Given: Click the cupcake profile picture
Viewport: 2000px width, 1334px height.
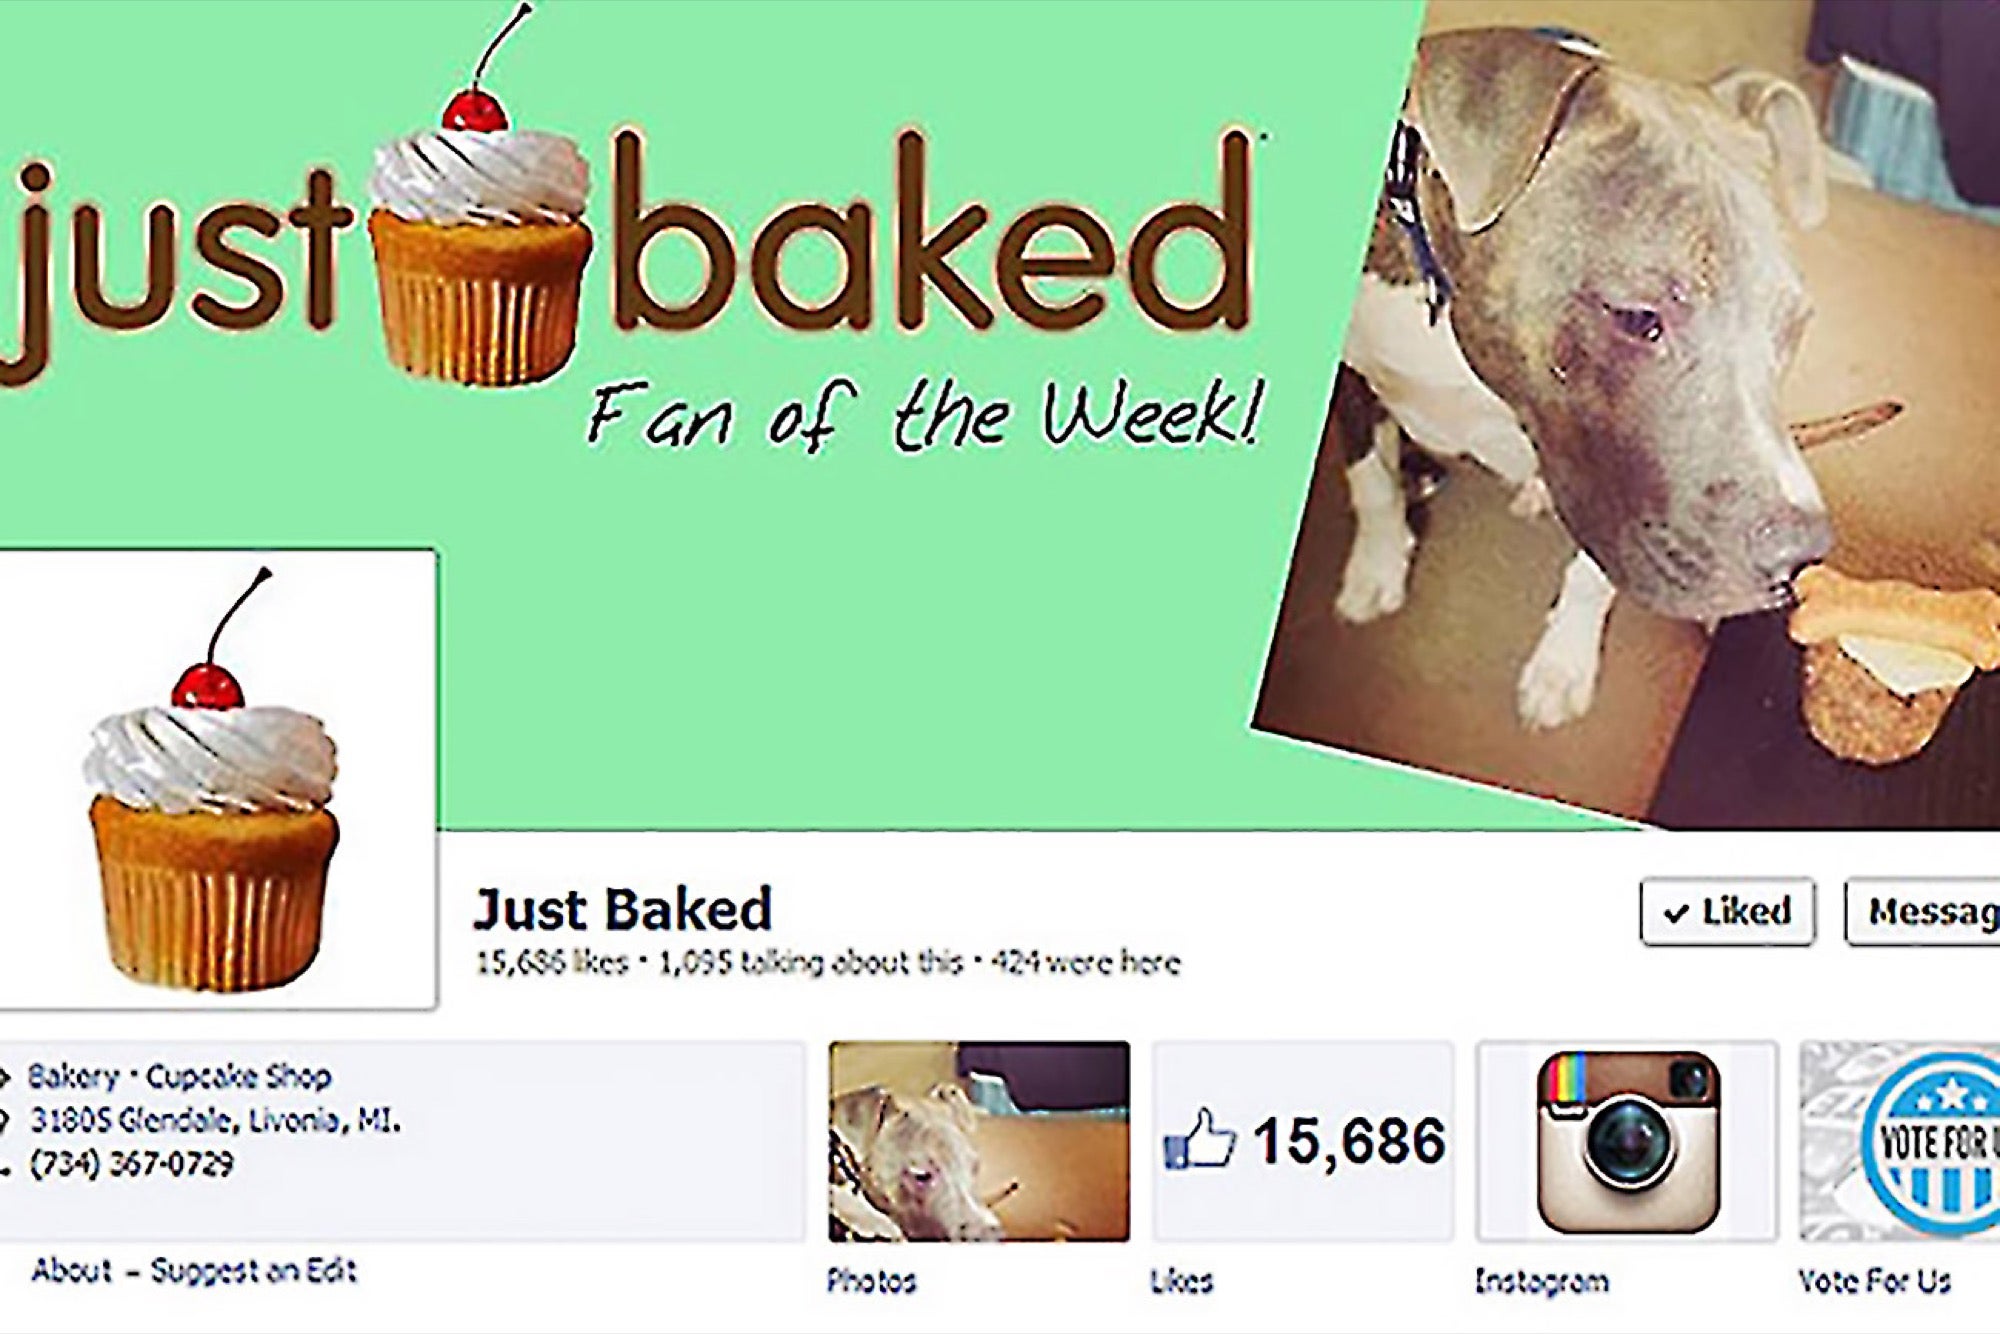Looking at the screenshot, I should 217,779.
